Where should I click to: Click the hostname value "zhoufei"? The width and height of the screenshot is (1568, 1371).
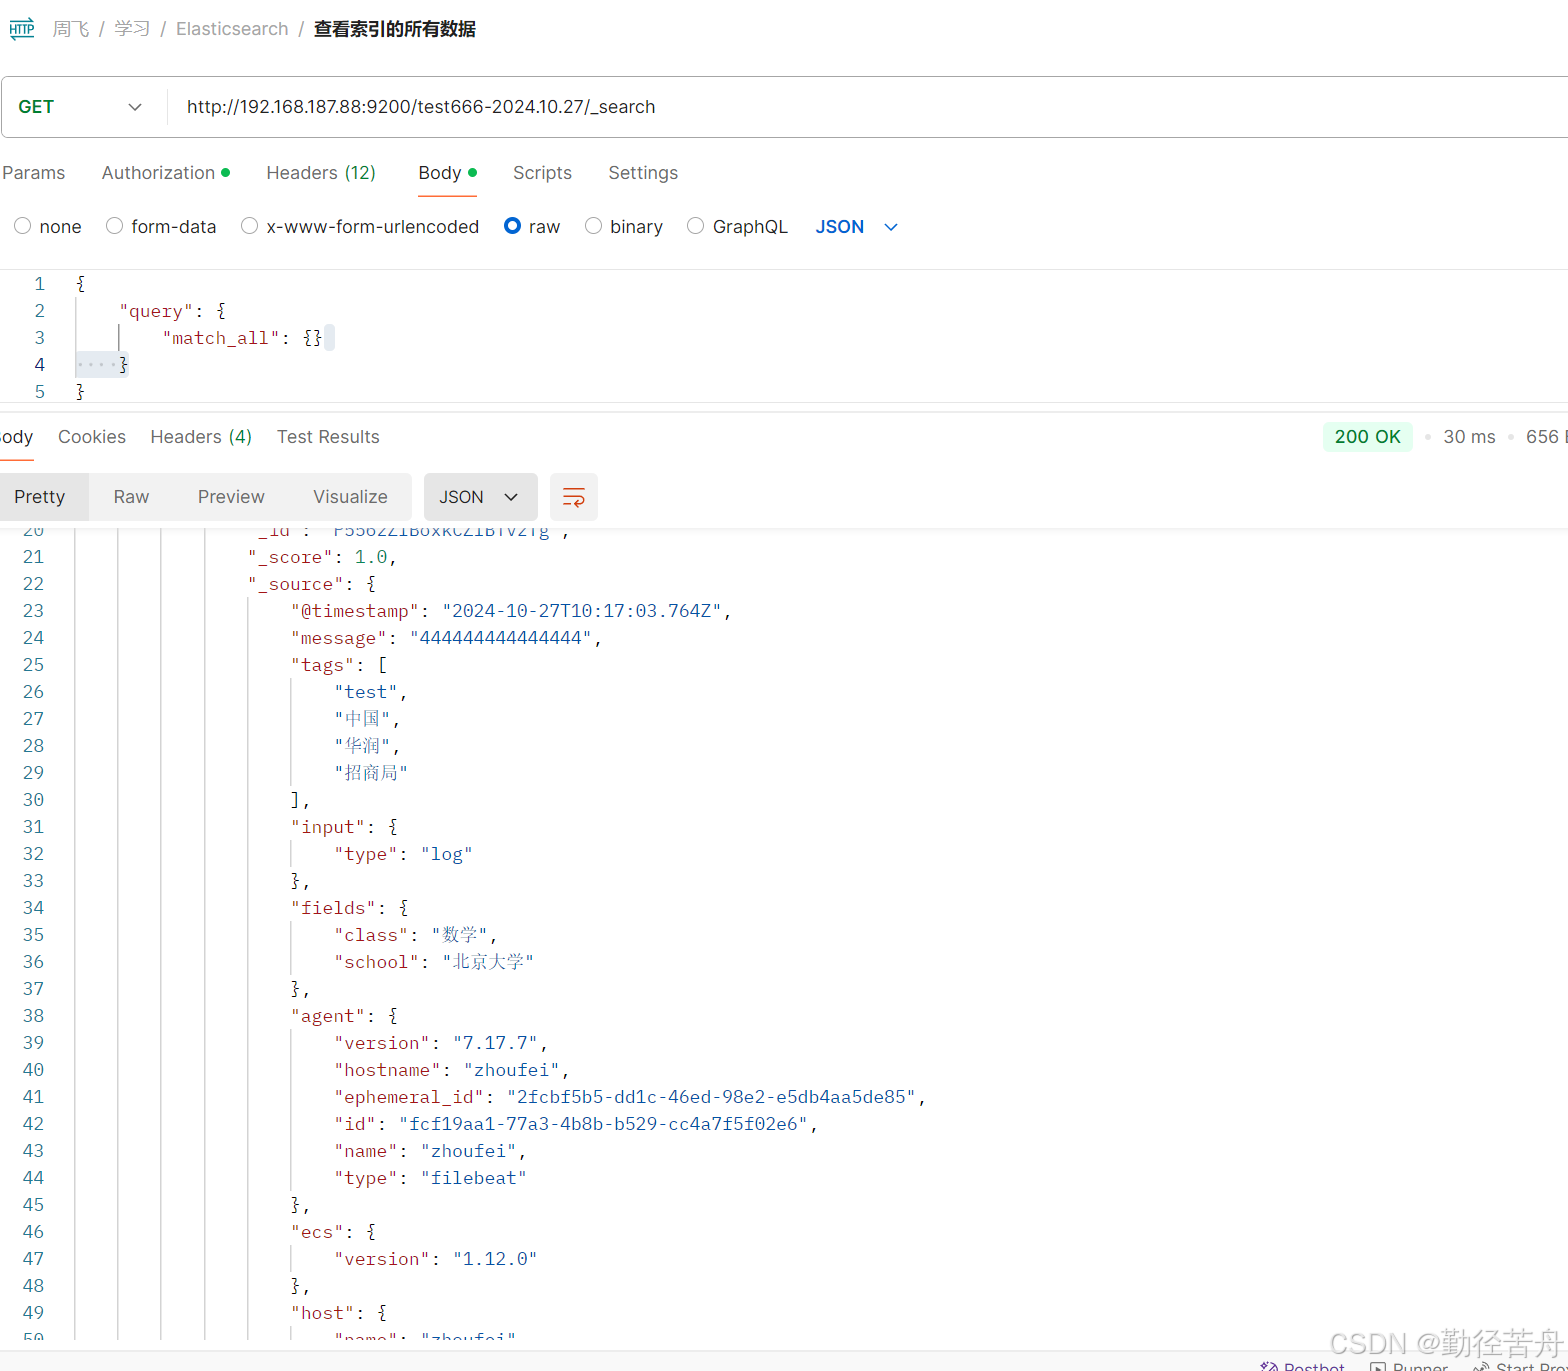511,1070
